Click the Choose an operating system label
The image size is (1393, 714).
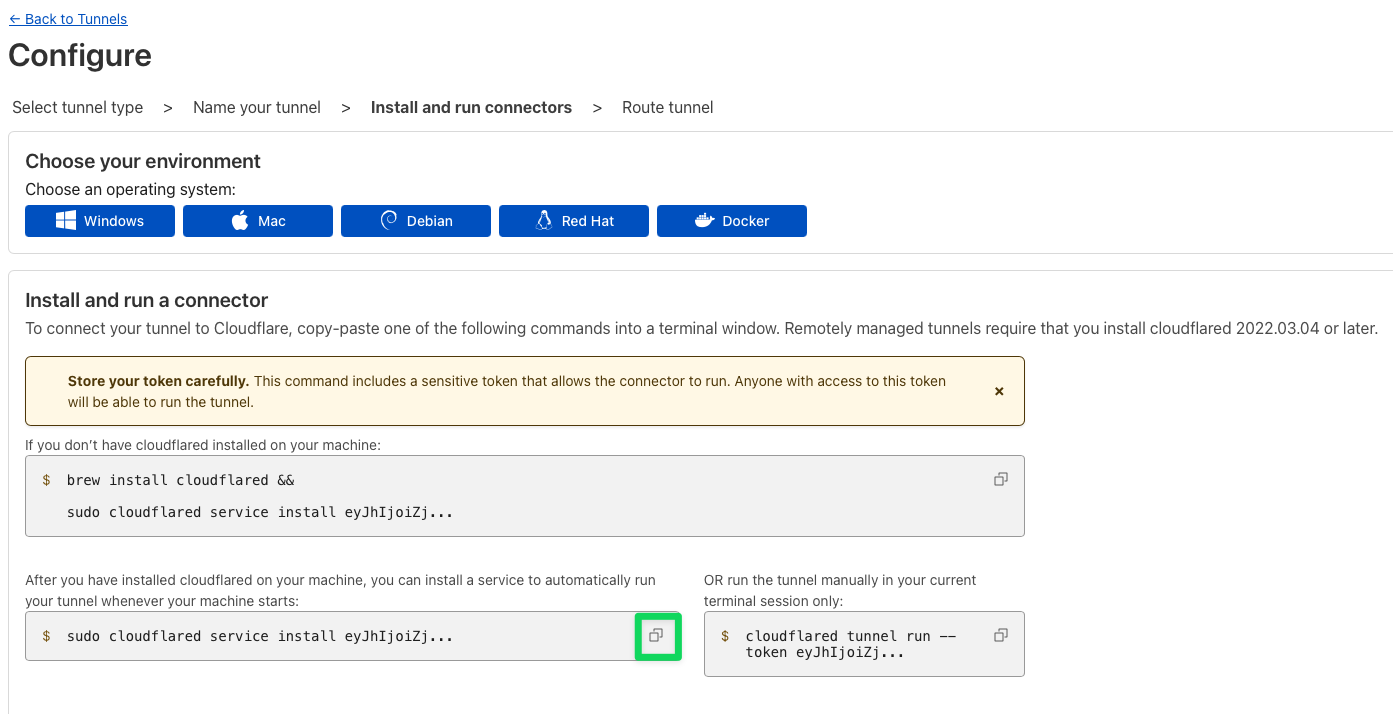(x=131, y=189)
